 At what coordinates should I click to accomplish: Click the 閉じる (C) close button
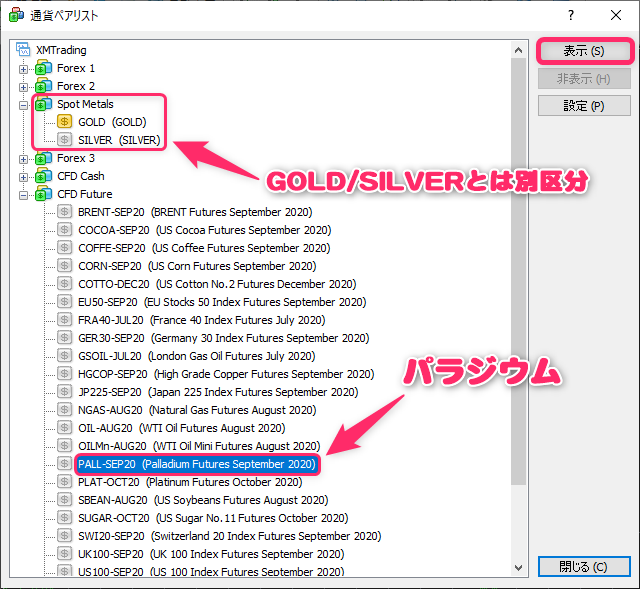(584, 567)
